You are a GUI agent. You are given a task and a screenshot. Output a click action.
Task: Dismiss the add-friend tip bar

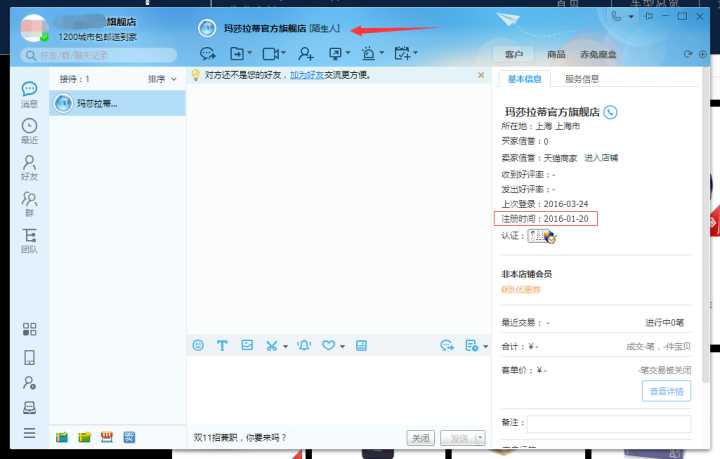(x=482, y=75)
